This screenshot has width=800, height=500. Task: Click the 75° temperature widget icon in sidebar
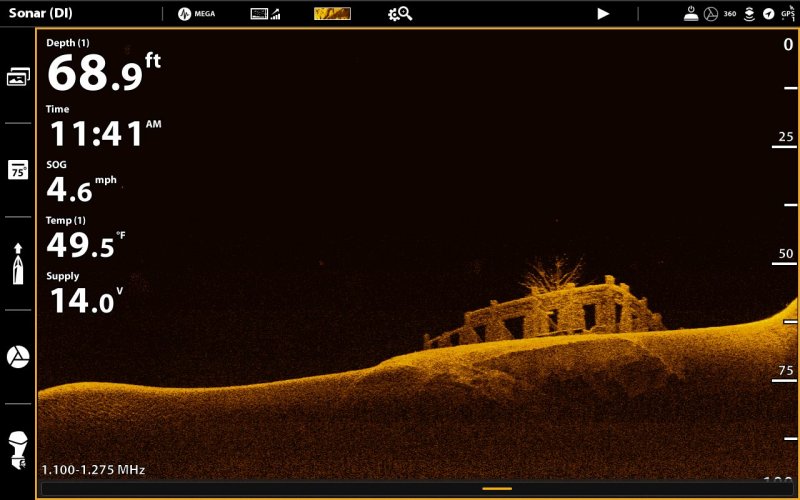click(x=18, y=170)
